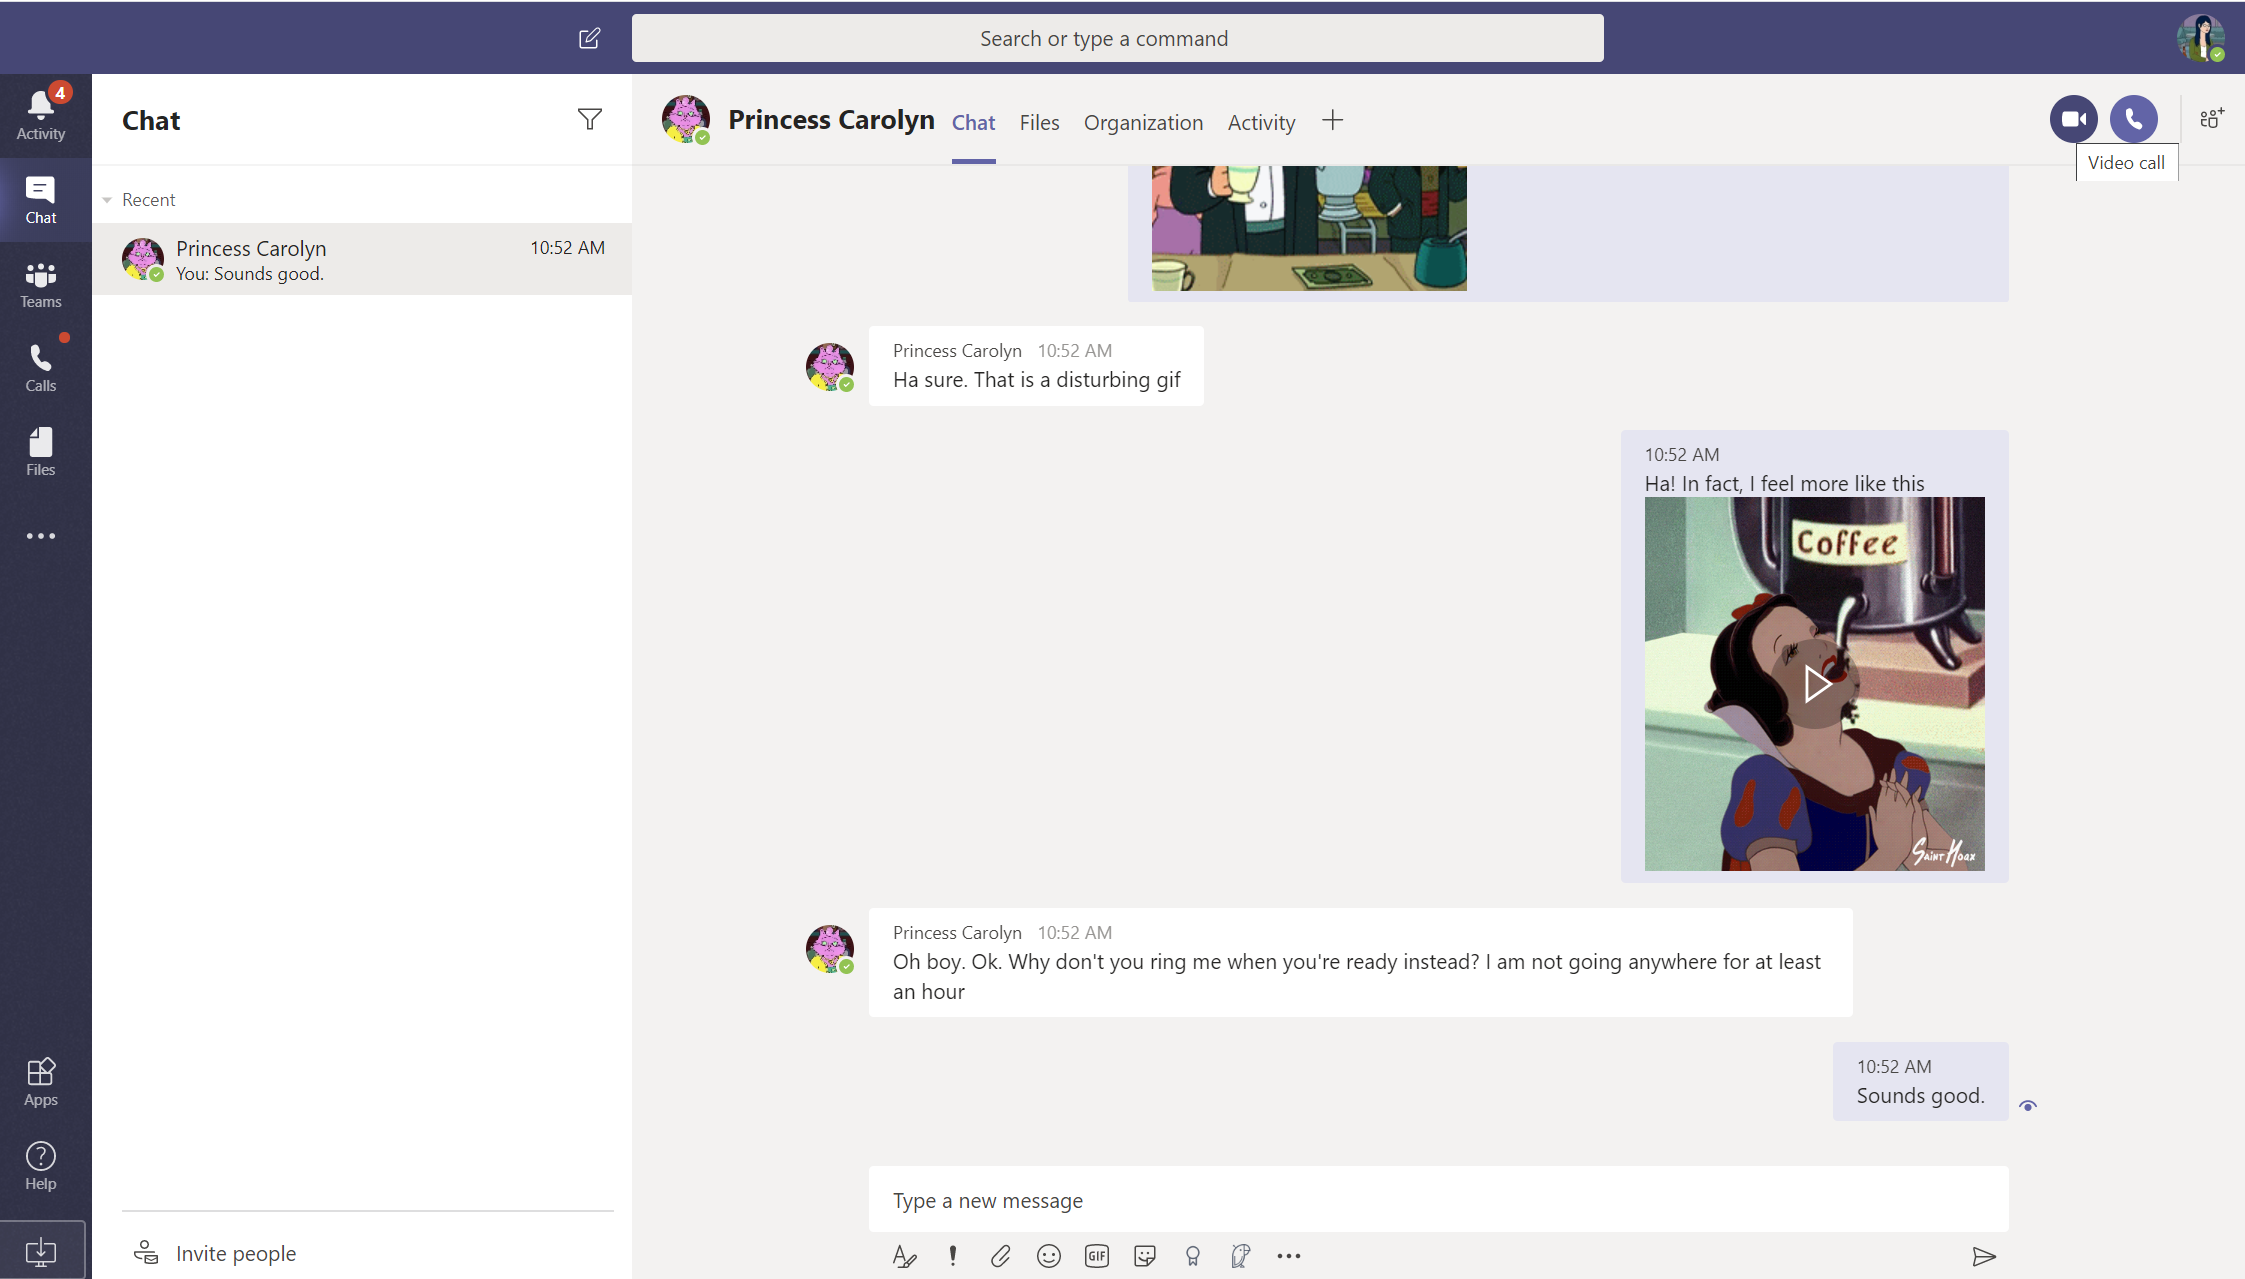Click the Princess Carolyn name in the chat header
The height and width of the screenshot is (1279, 2245).
[831, 120]
